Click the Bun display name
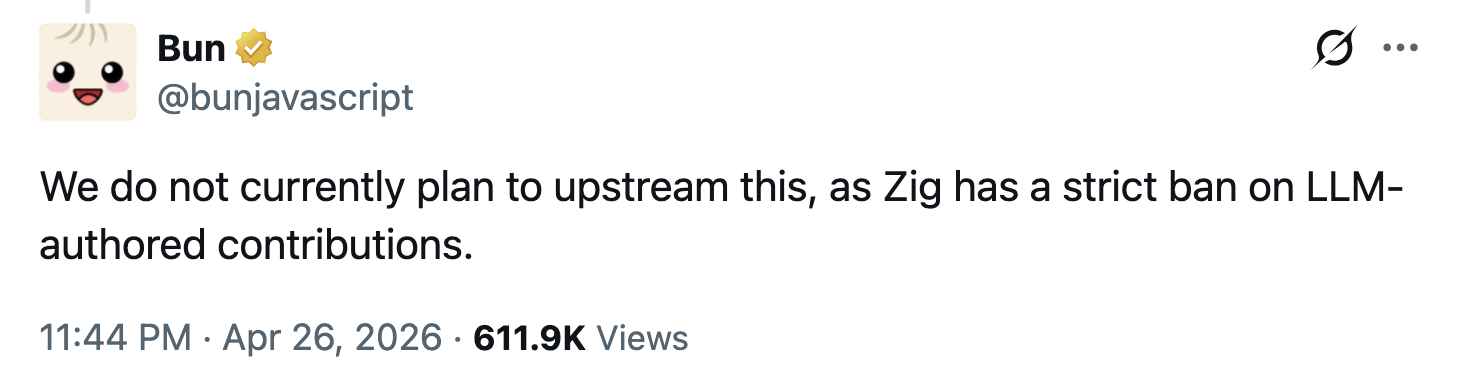 click(191, 47)
